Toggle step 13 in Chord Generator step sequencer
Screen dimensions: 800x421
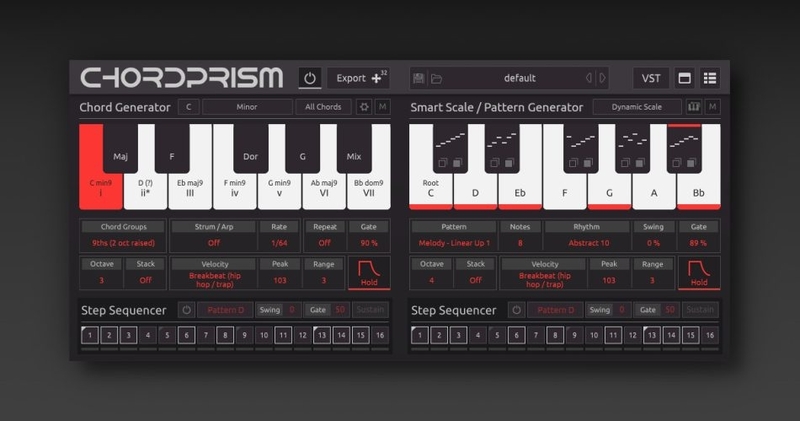pyautogui.click(x=322, y=335)
